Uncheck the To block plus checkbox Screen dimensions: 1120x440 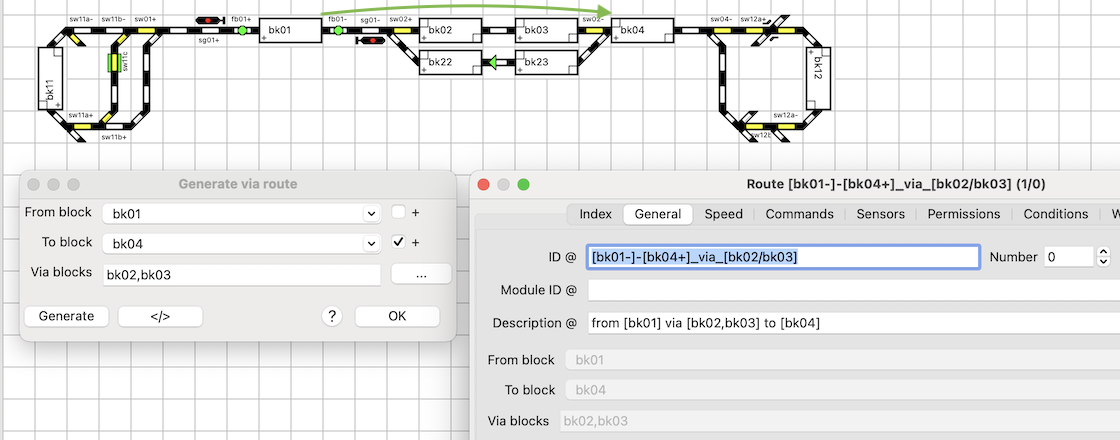coord(399,243)
